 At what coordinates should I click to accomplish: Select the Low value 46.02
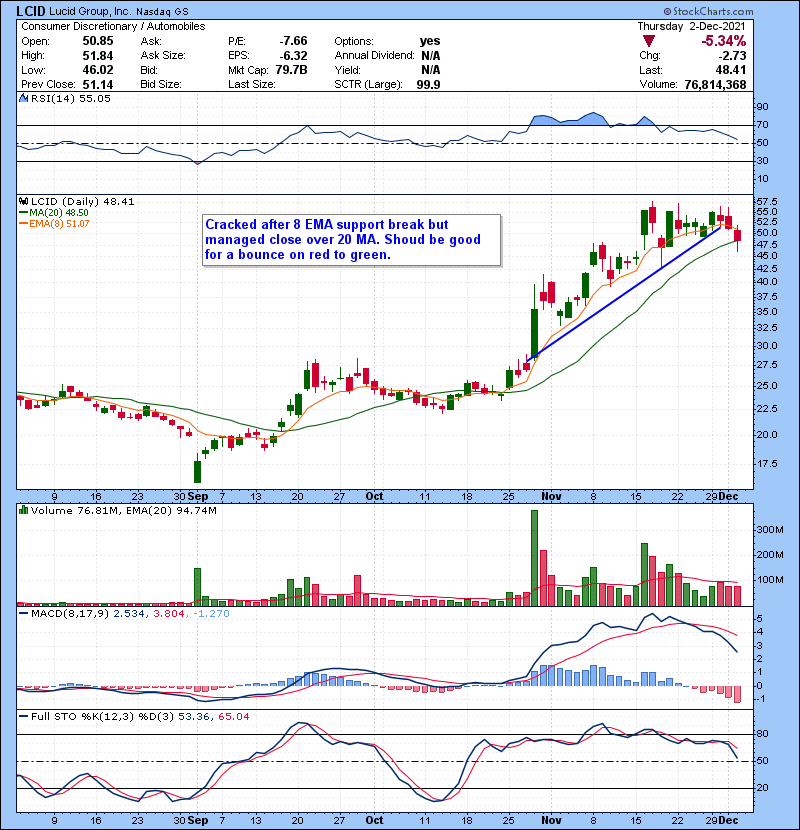pos(98,70)
